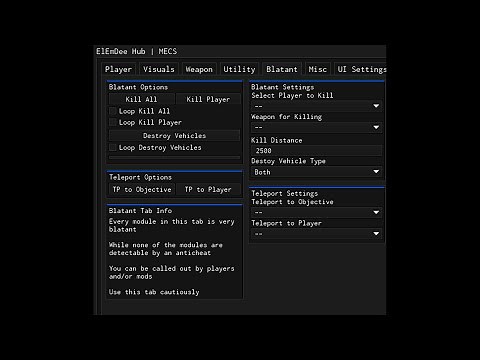Click the Kill Player button
Viewport: 480px width, 360px height.
pos(208,99)
